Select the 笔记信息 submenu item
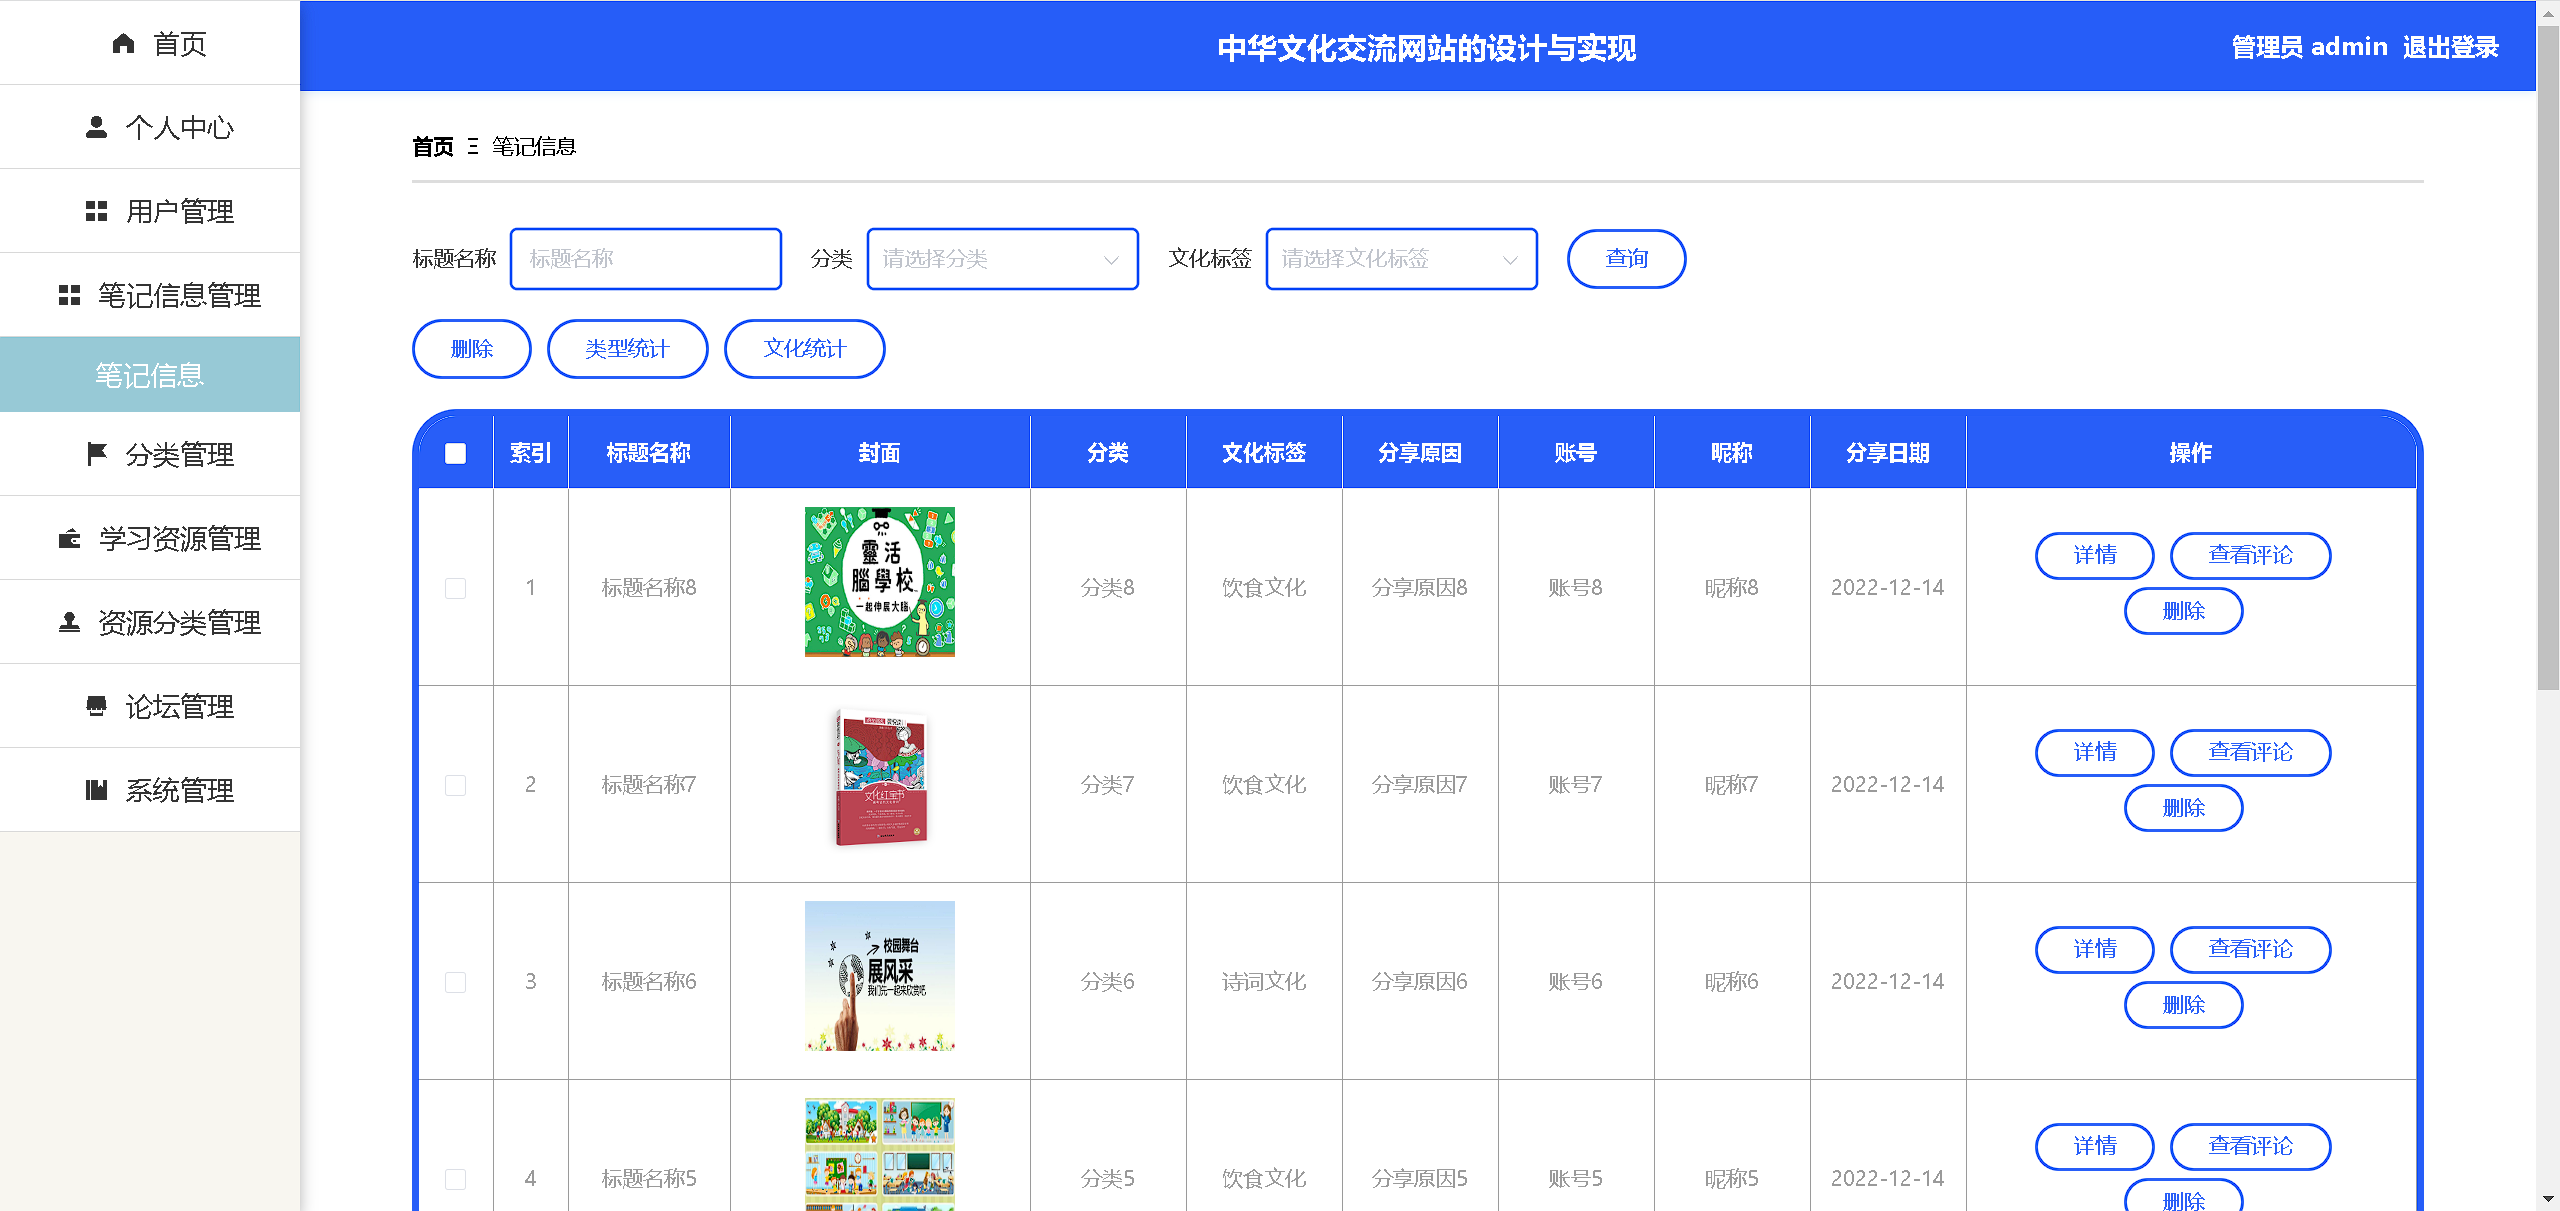Screen dimensions: 2560x1211 point(150,375)
